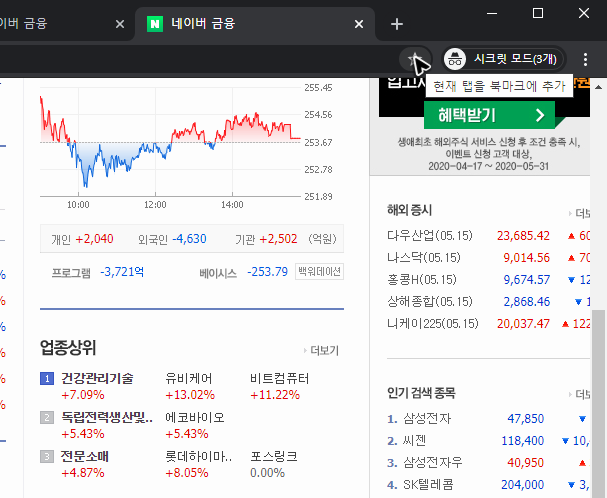Open 더보기 link beside 해외 증시
The height and width of the screenshot is (498, 607).
[581, 213]
